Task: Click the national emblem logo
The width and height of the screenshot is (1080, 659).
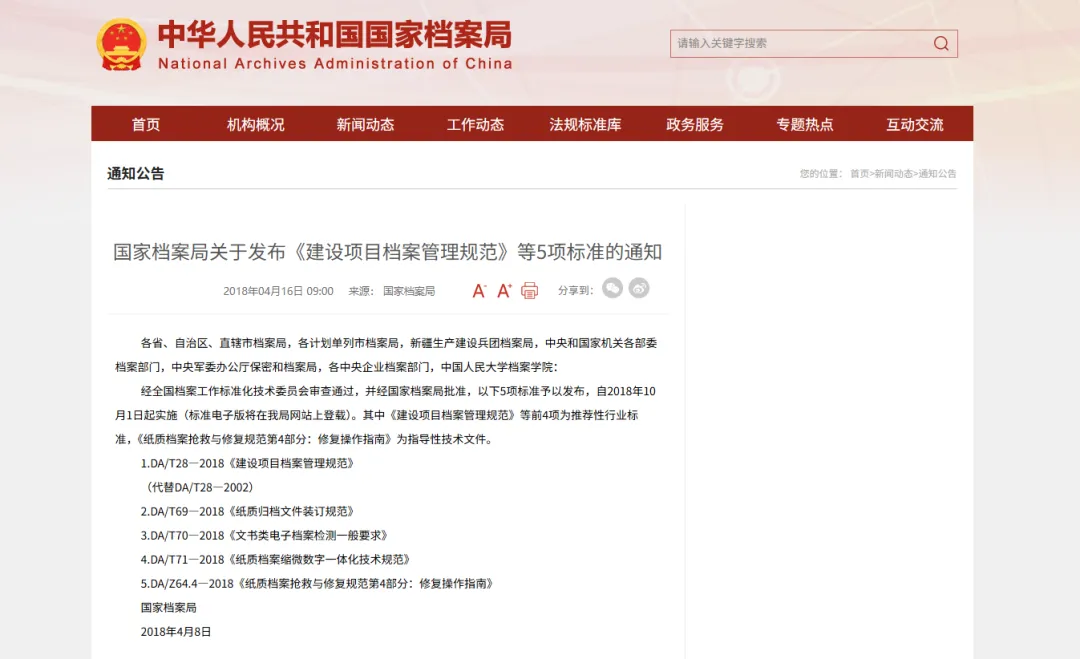Action: click(x=121, y=45)
